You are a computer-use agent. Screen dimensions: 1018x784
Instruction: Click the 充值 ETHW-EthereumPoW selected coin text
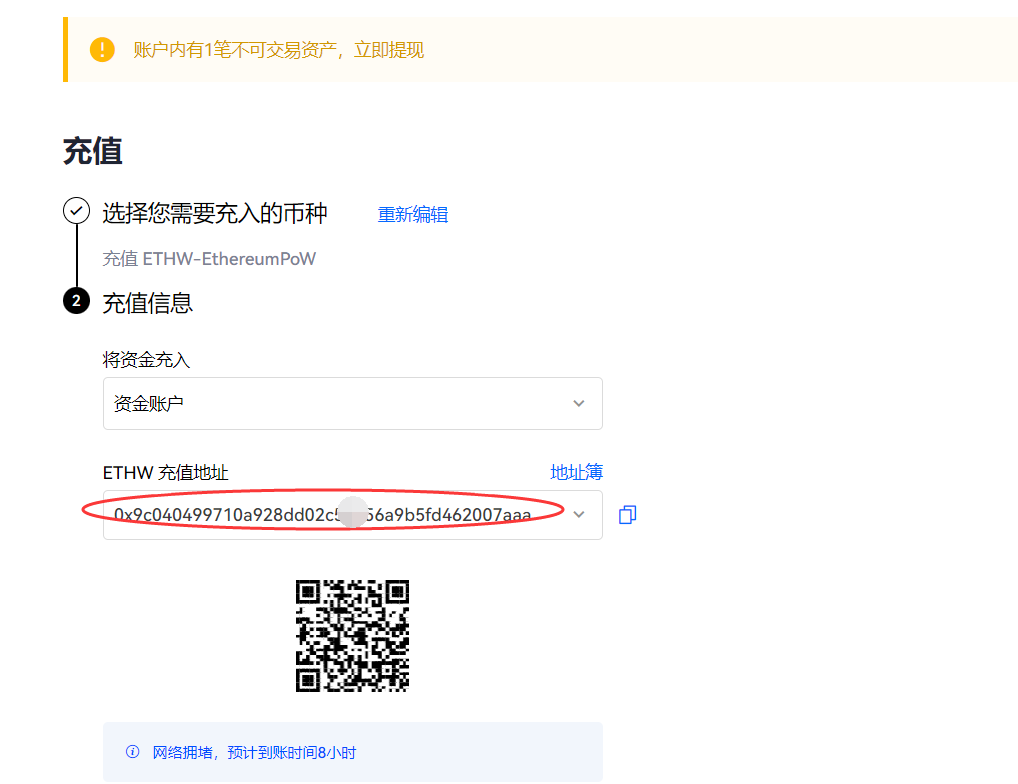[x=209, y=259]
